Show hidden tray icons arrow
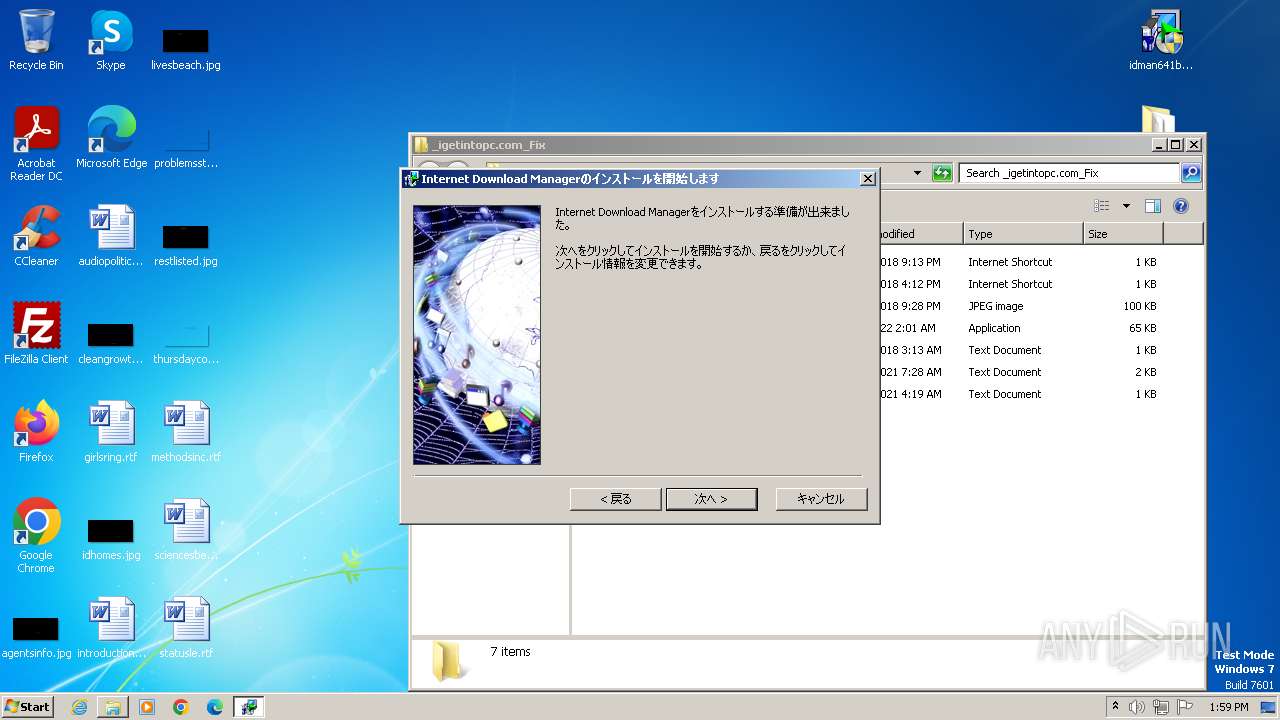Image resolution: width=1280 pixels, height=720 pixels. pos(1115,706)
